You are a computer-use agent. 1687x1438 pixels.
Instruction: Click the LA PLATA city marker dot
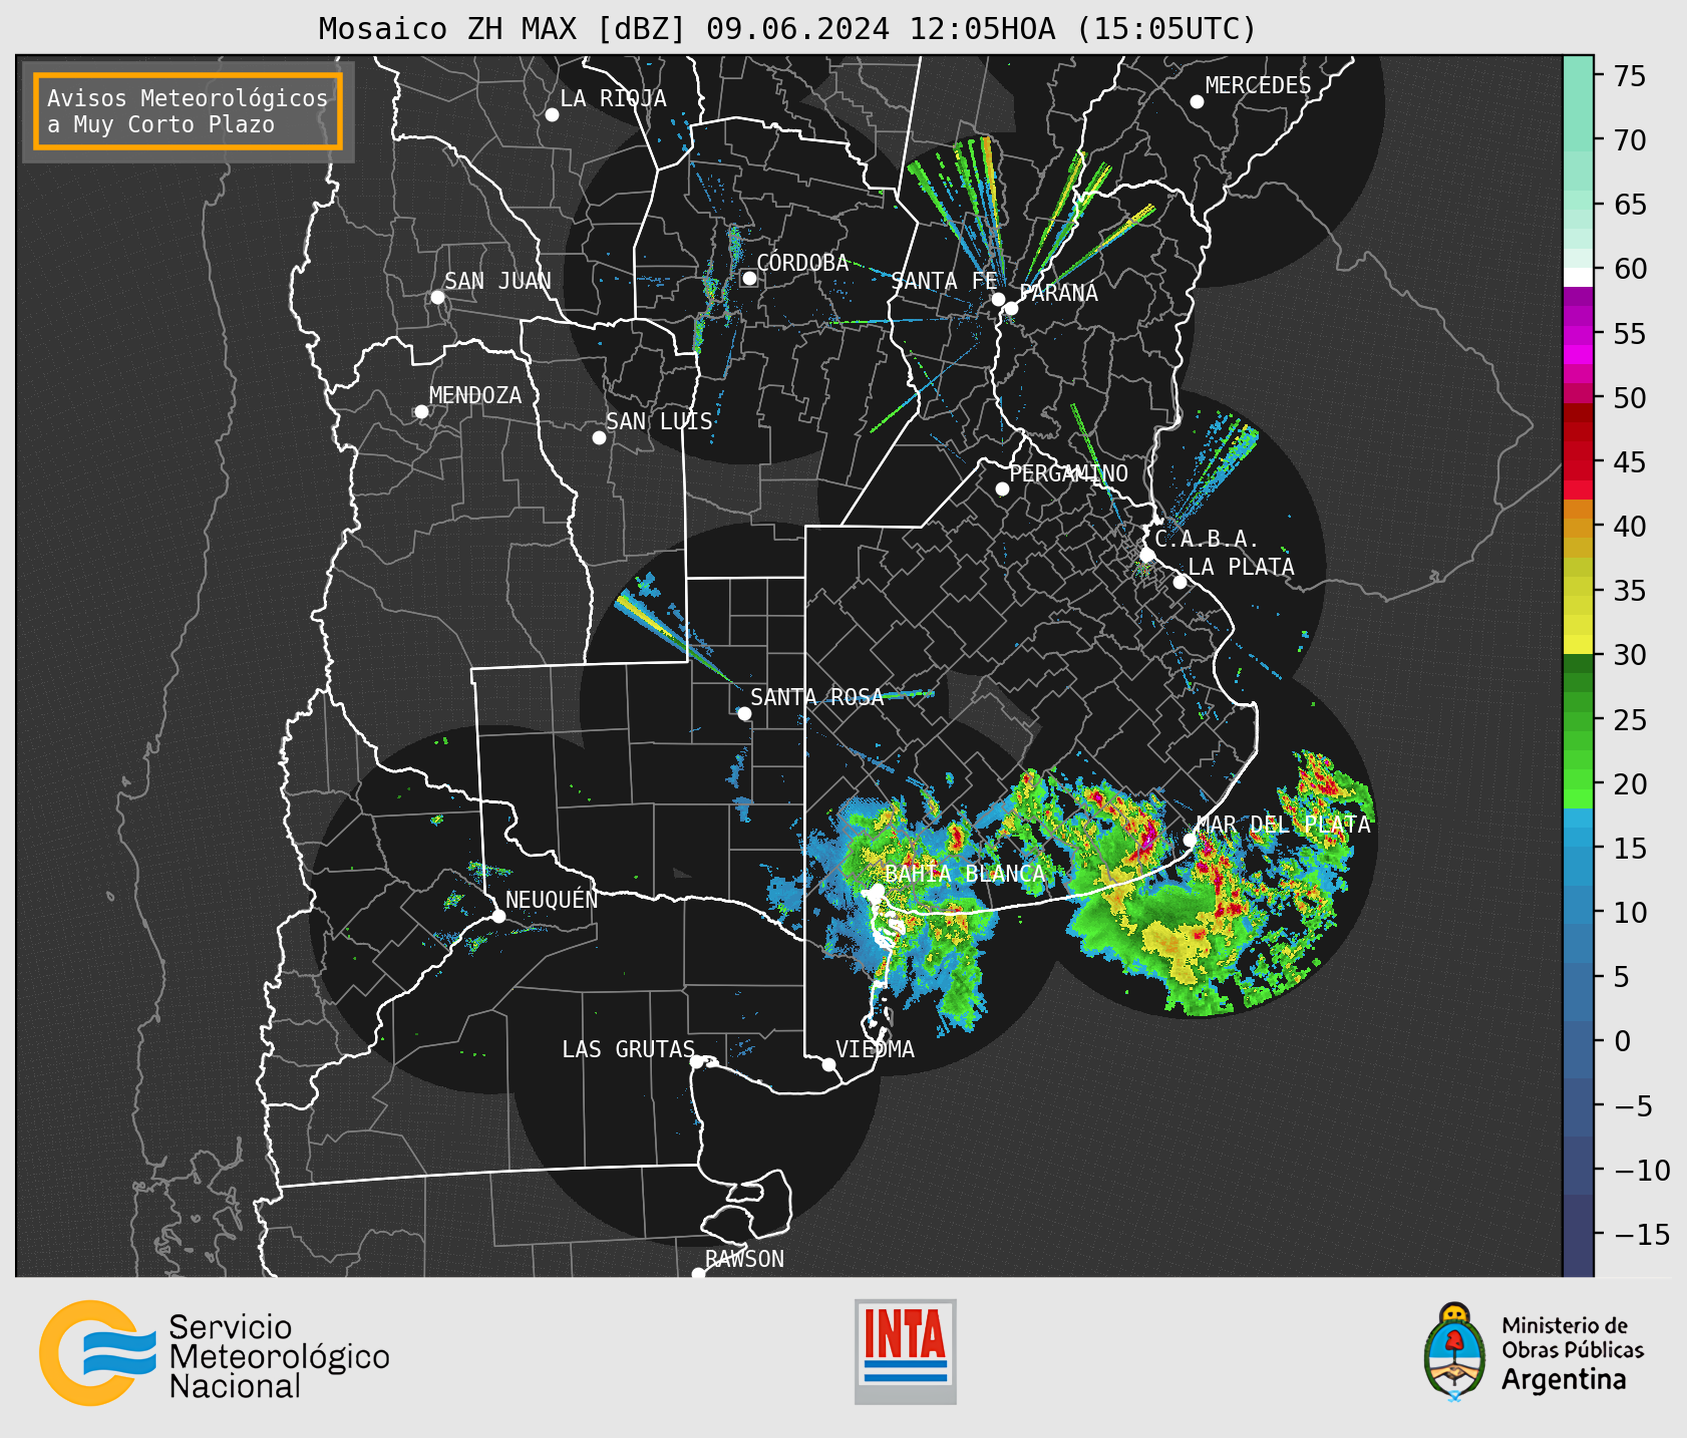pyautogui.click(x=1180, y=582)
